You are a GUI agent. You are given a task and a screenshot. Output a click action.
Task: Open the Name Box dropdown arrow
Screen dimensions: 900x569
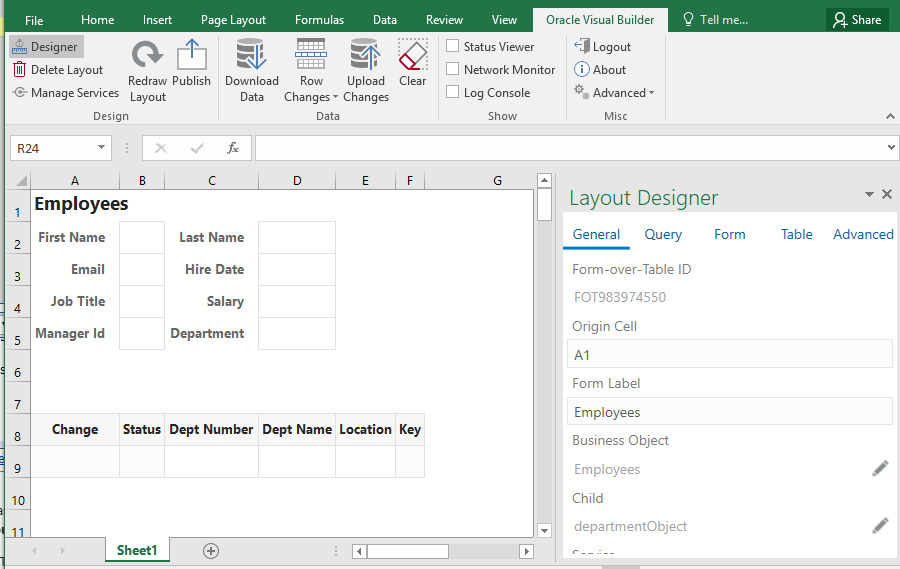(102, 148)
